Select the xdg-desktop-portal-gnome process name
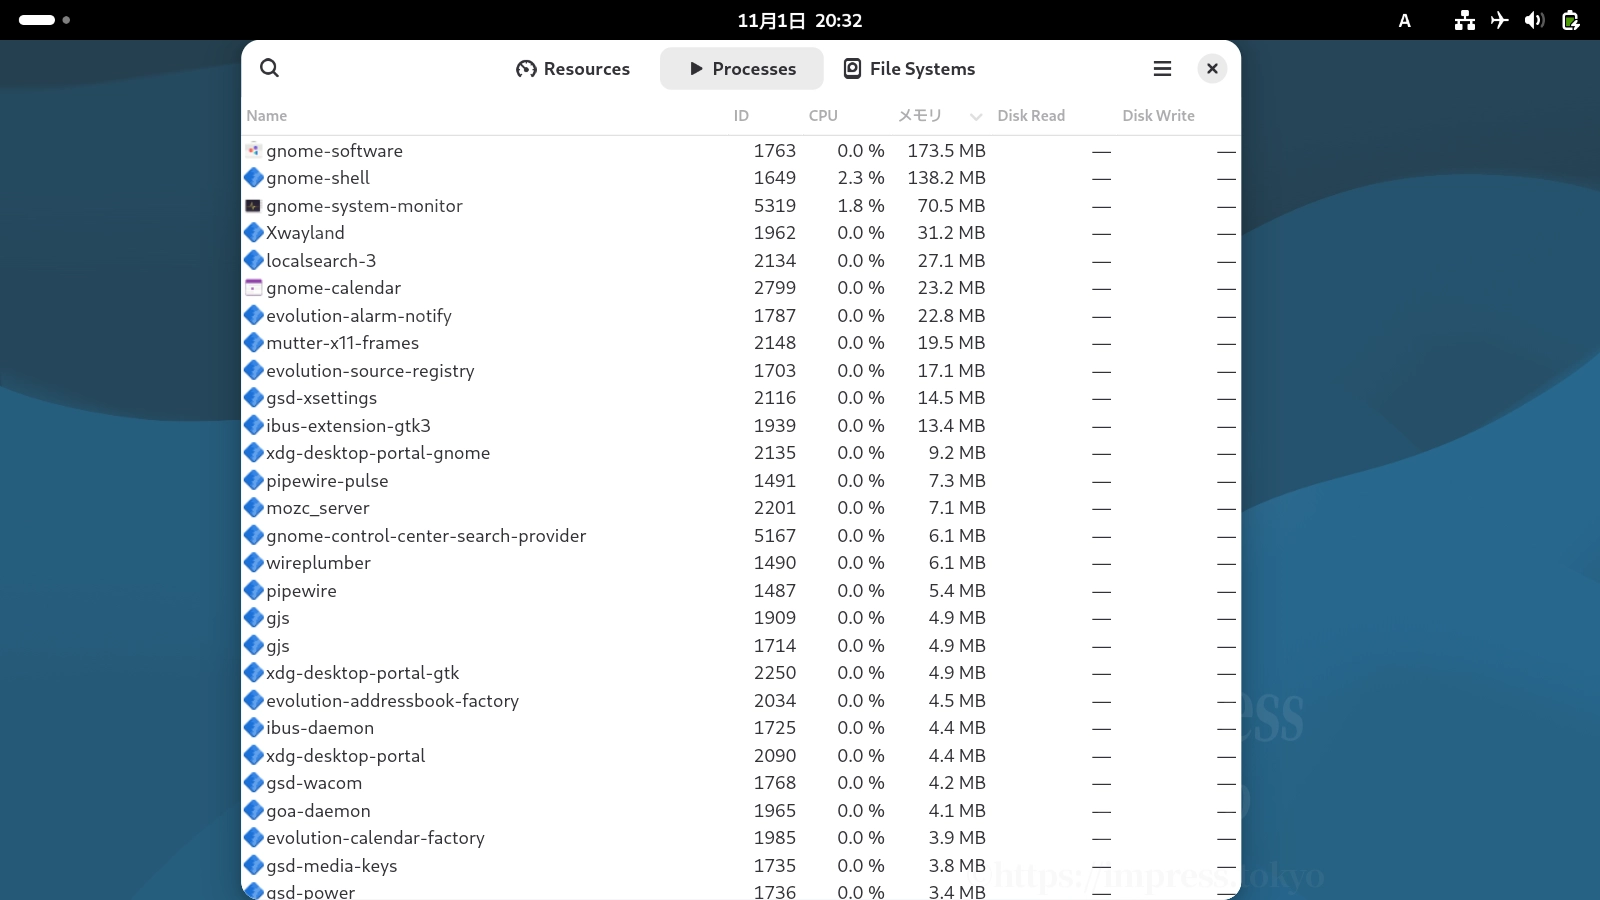Screen dimensions: 1600x900 pyautogui.click(x=378, y=453)
